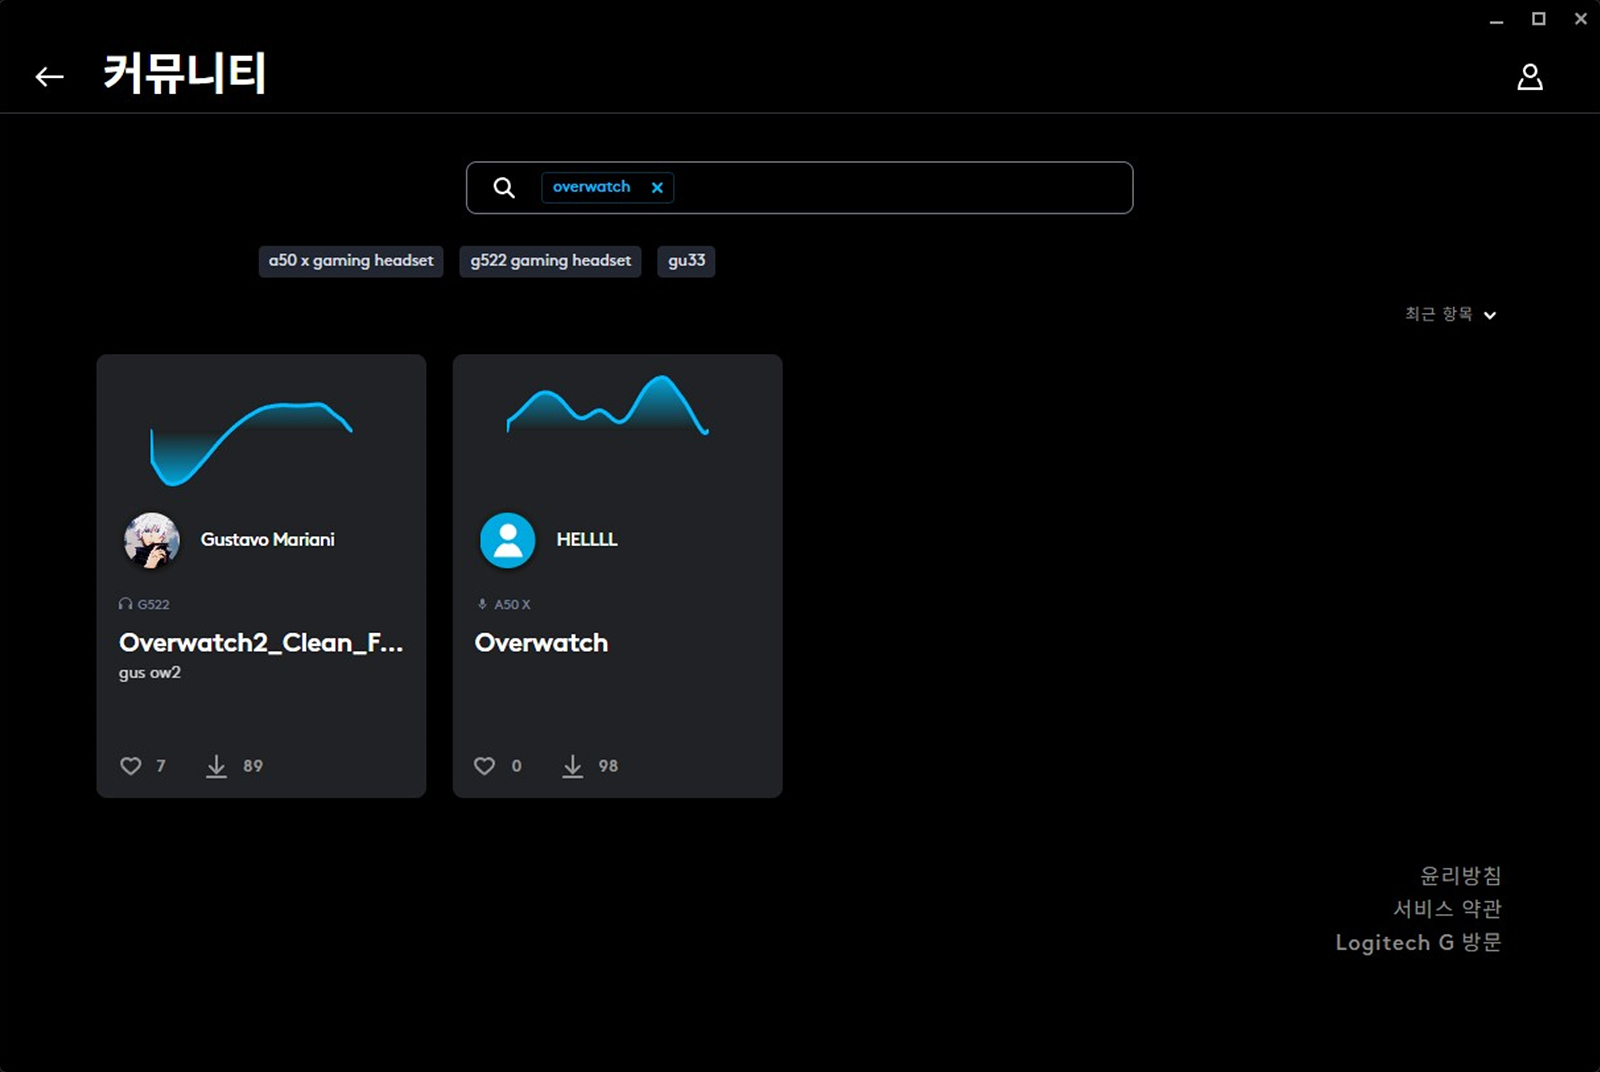The width and height of the screenshot is (1600, 1072).
Task: Like the Overwatch2_Clean_F... preset
Action: click(131, 766)
